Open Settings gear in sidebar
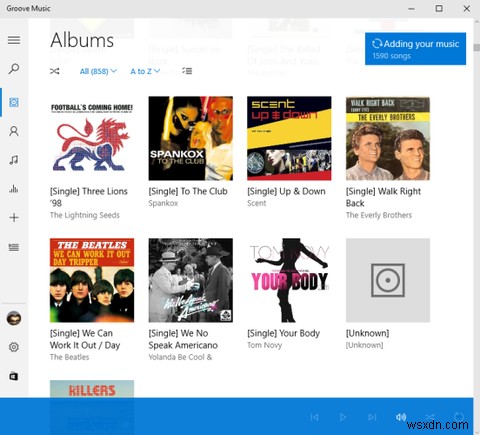Viewport: 480px width, 435px height. [14, 347]
